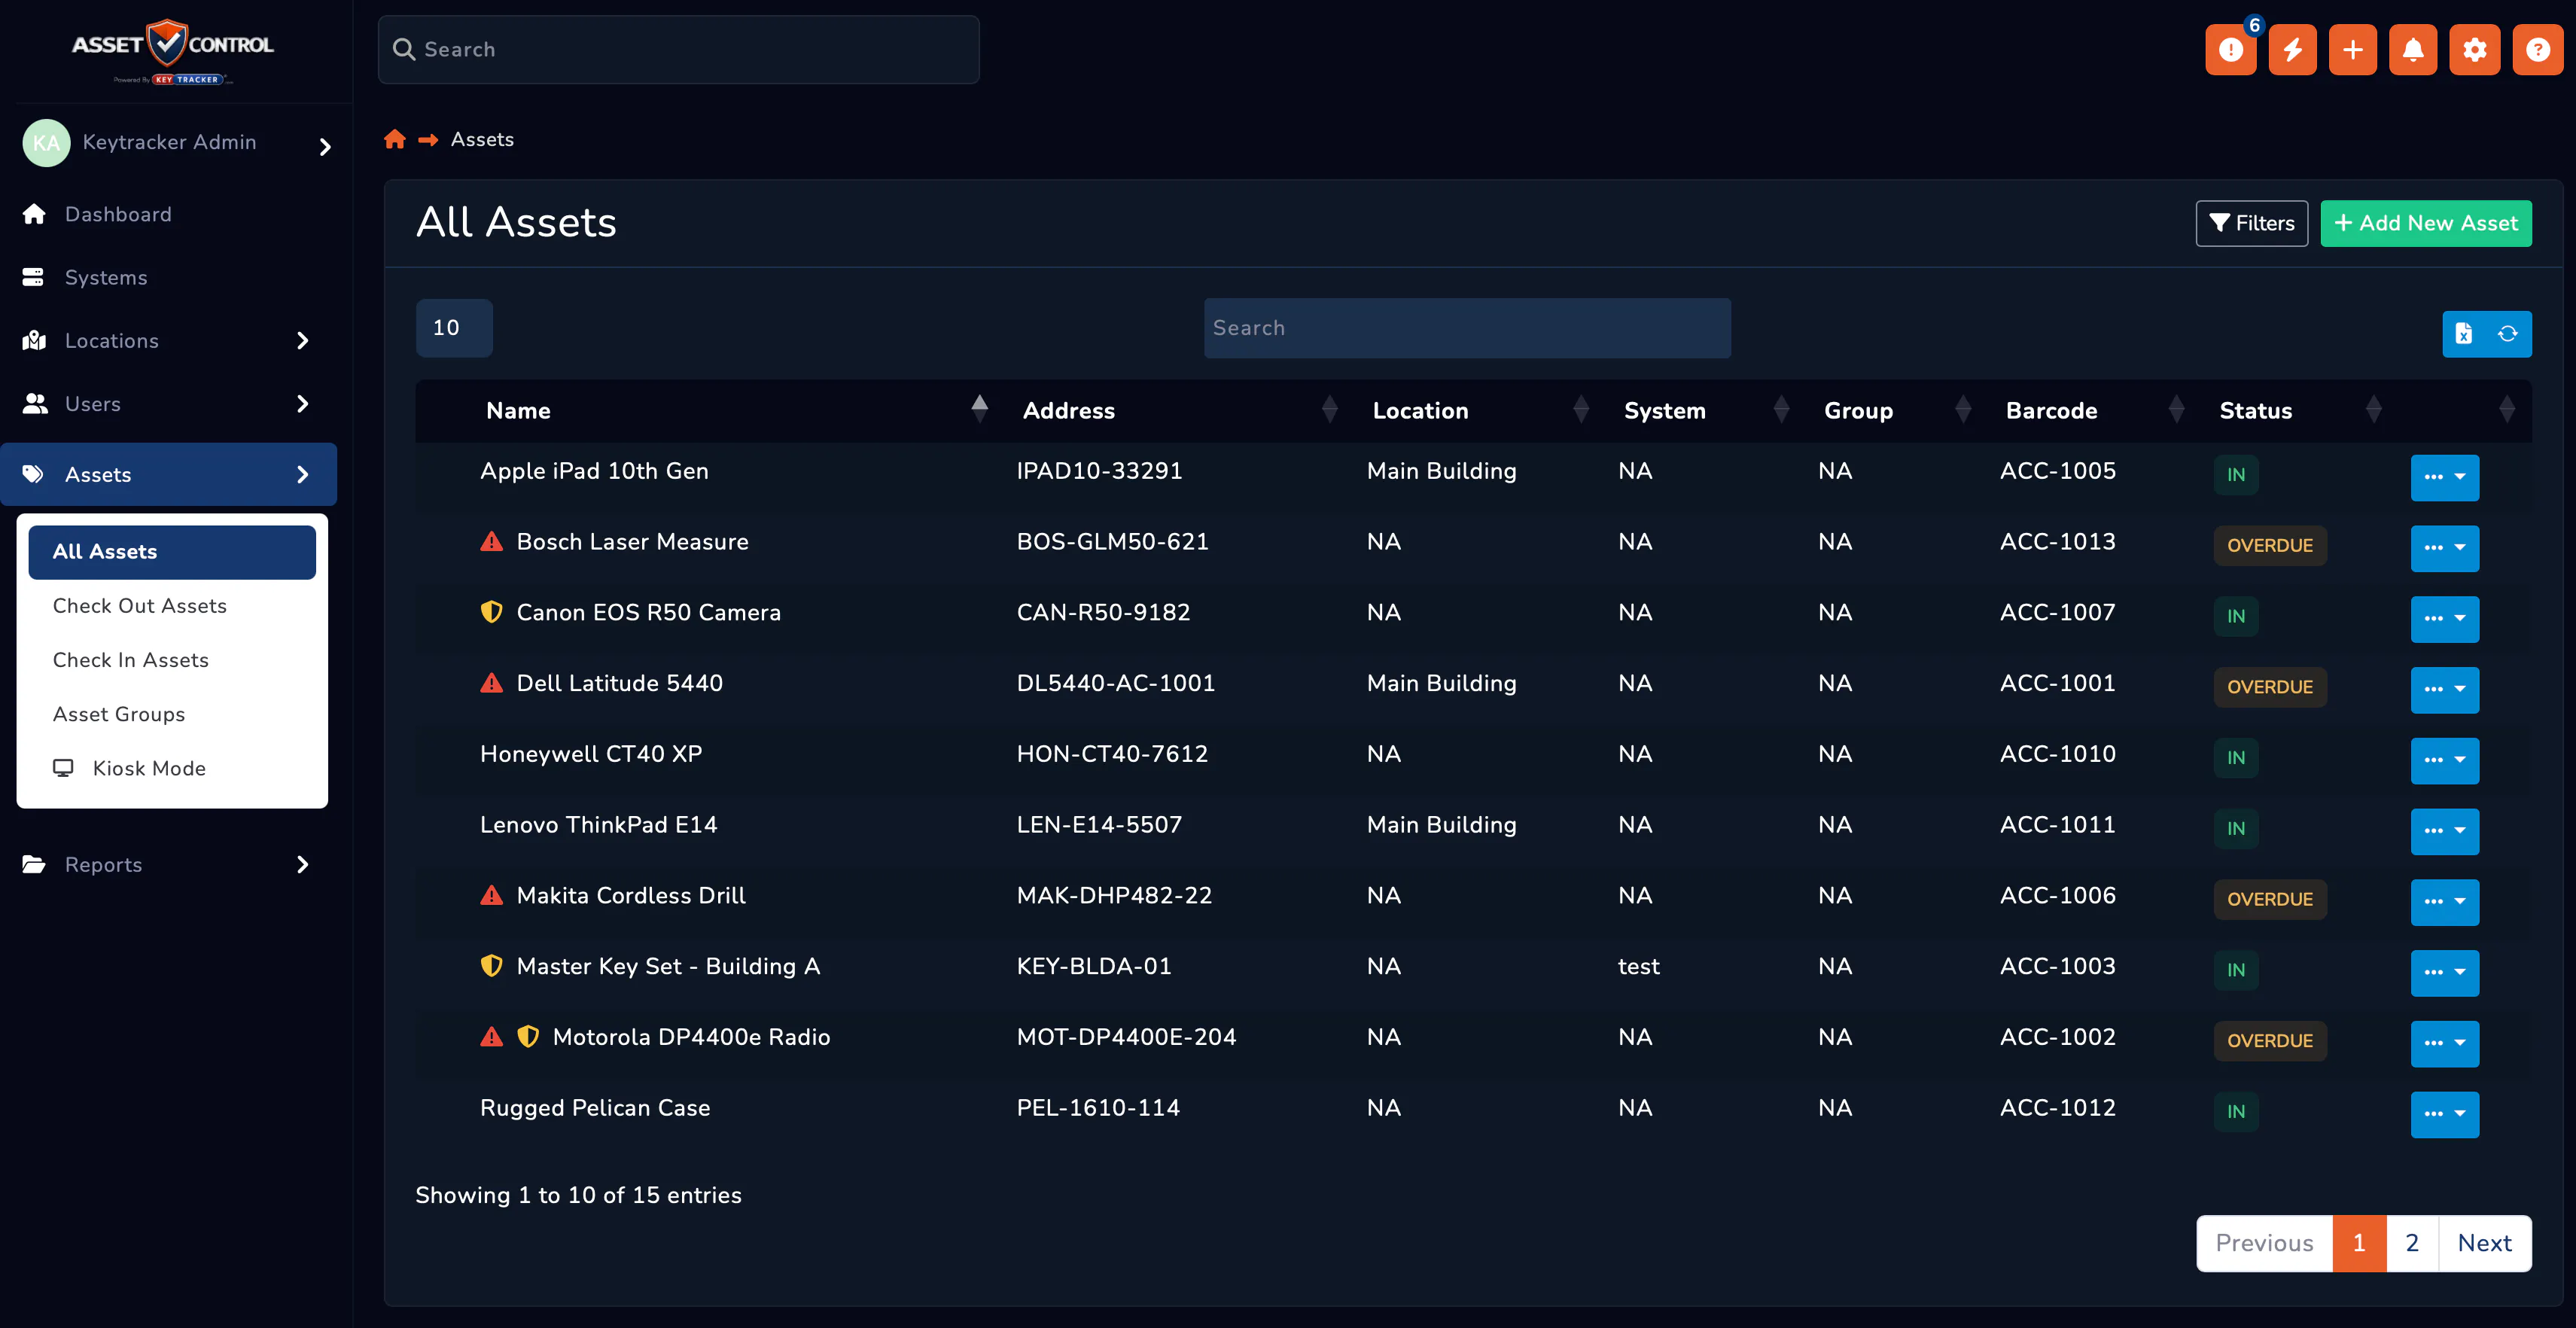Collapse the Assets sidebar menu
Image resolution: width=2576 pixels, height=1328 pixels.
coord(303,475)
